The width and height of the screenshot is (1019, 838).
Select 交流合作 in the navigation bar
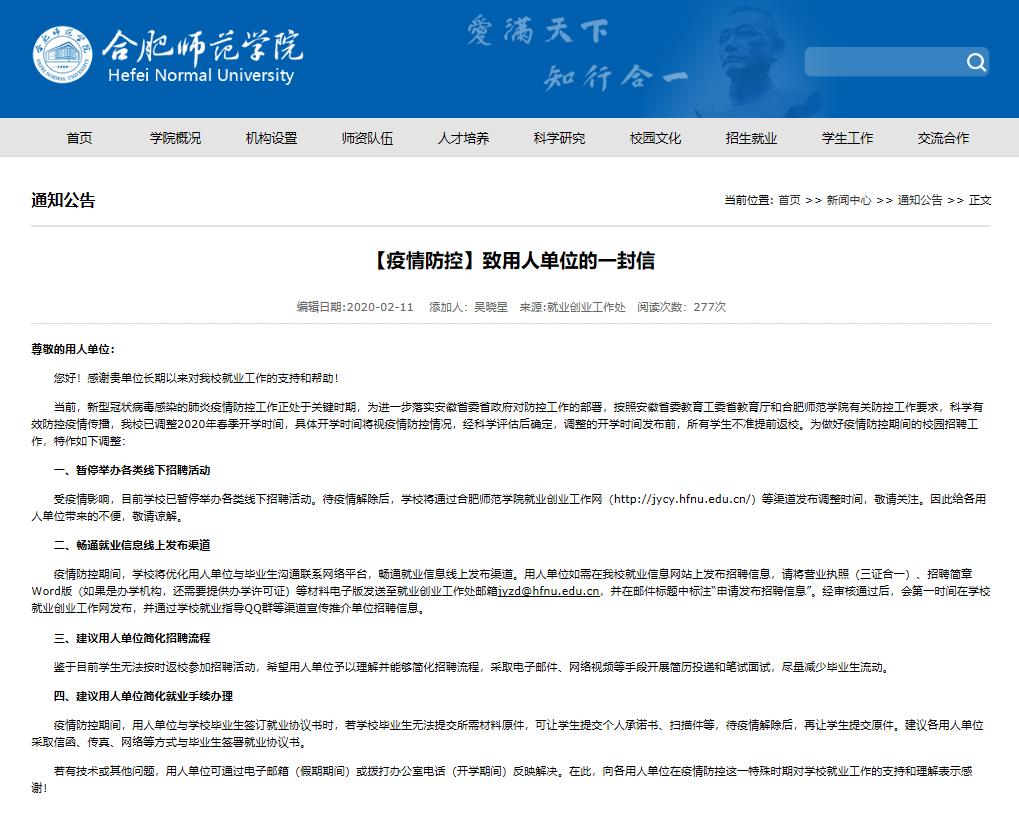click(x=943, y=138)
